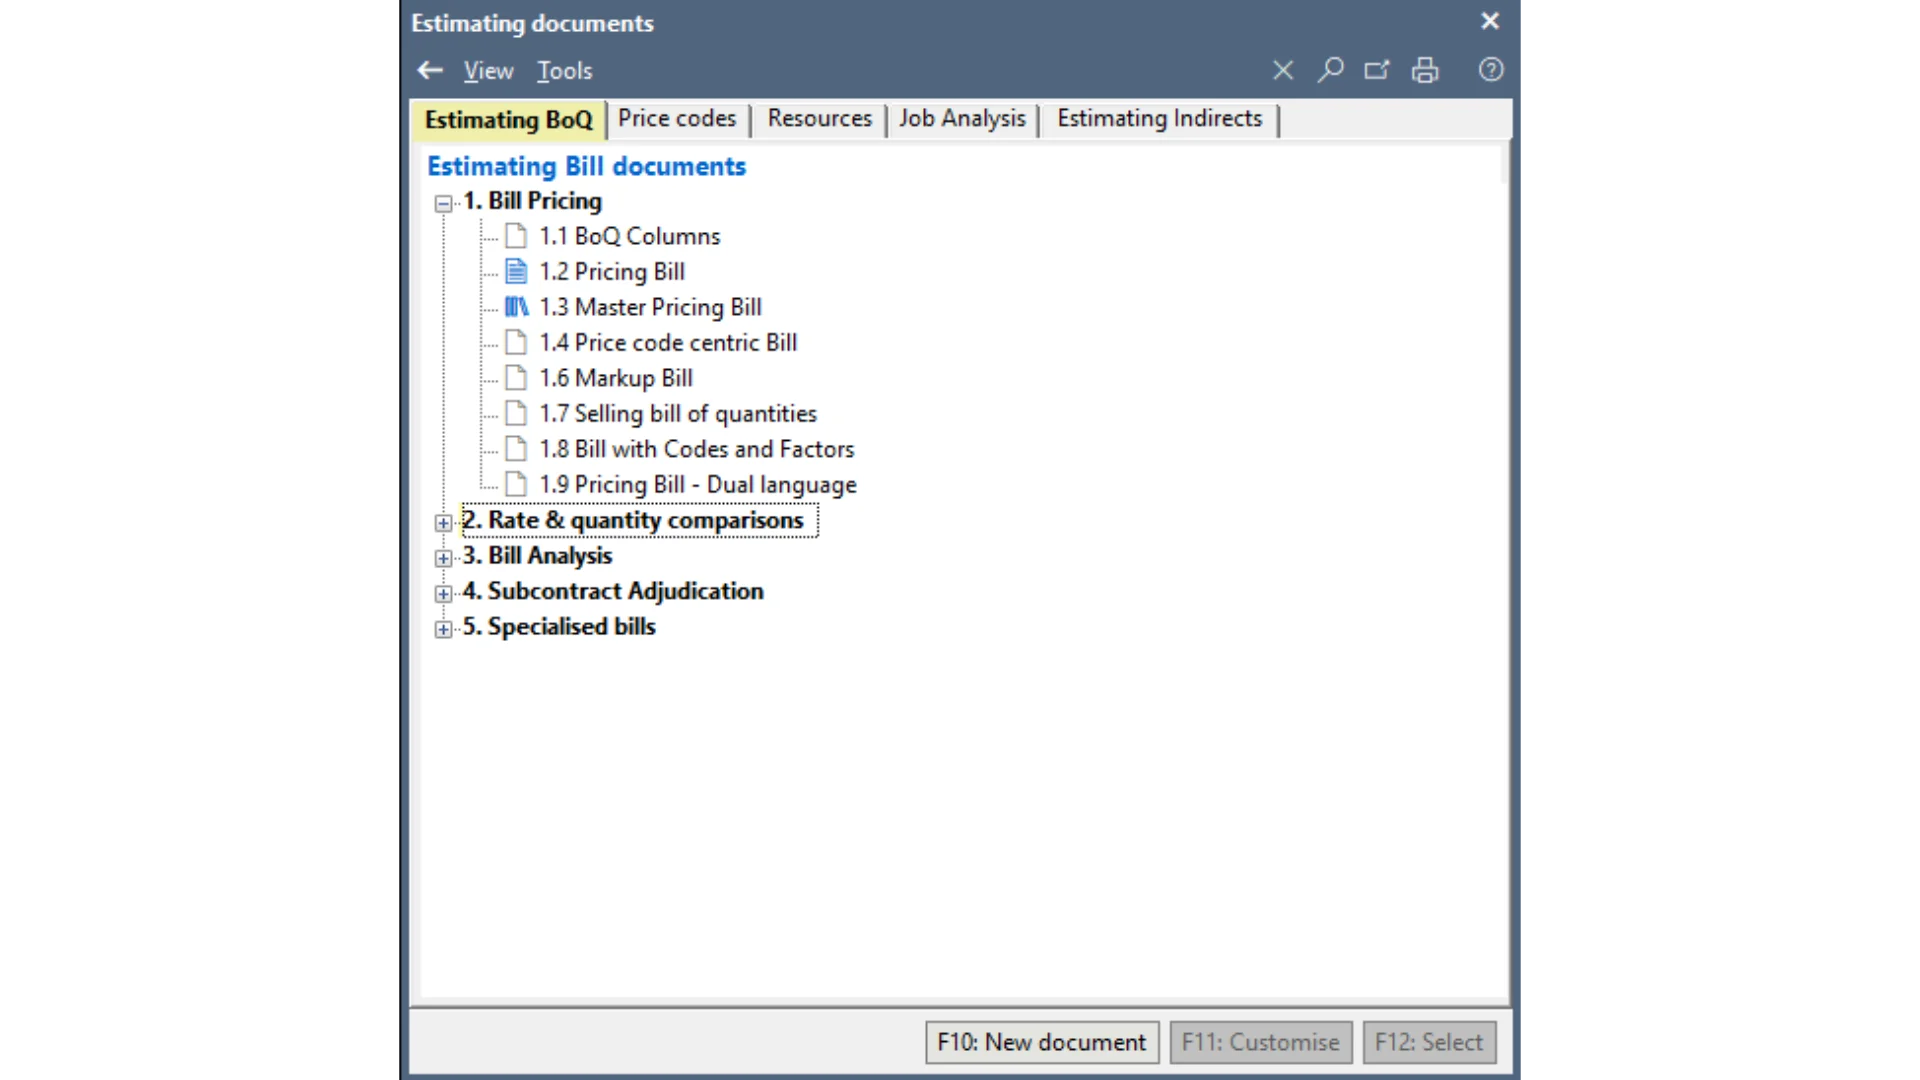Click the 1.4 Price code centric Bill icon
The height and width of the screenshot is (1080, 1920).
[x=516, y=342]
